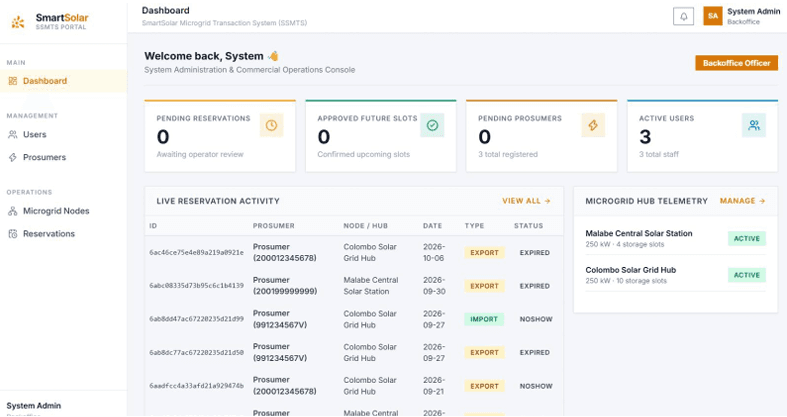Screen dimensions: 787x417
Task: Click the TYPE column header
Action: point(474,226)
